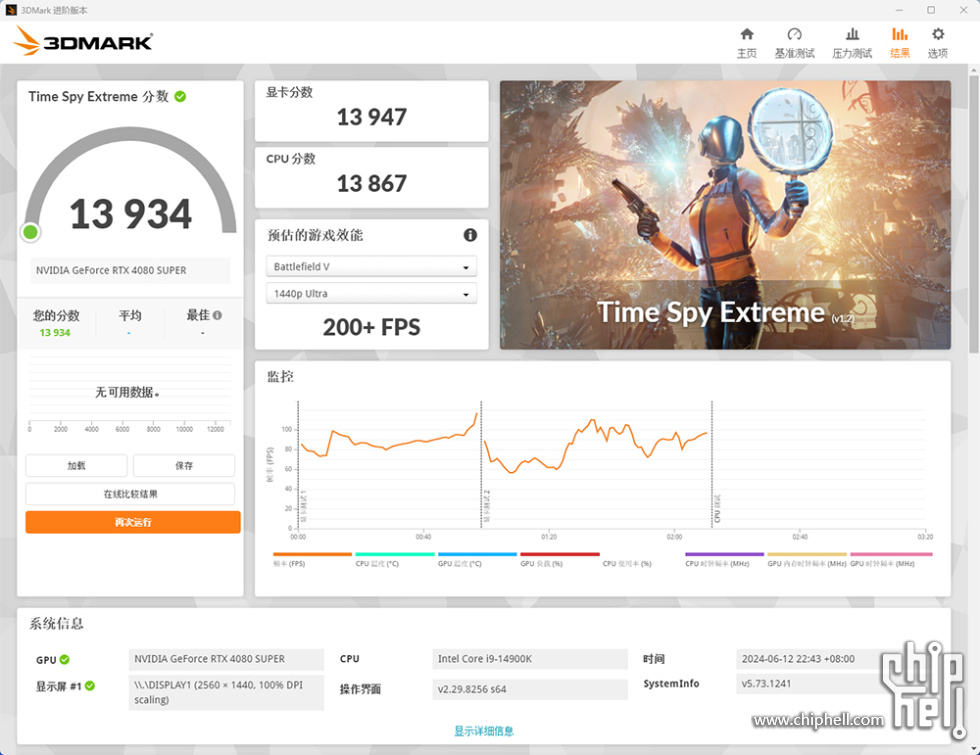Toggle the GPU 内存时钟频率 (MHz) legend series
980x755 pixels.
(x=807, y=559)
